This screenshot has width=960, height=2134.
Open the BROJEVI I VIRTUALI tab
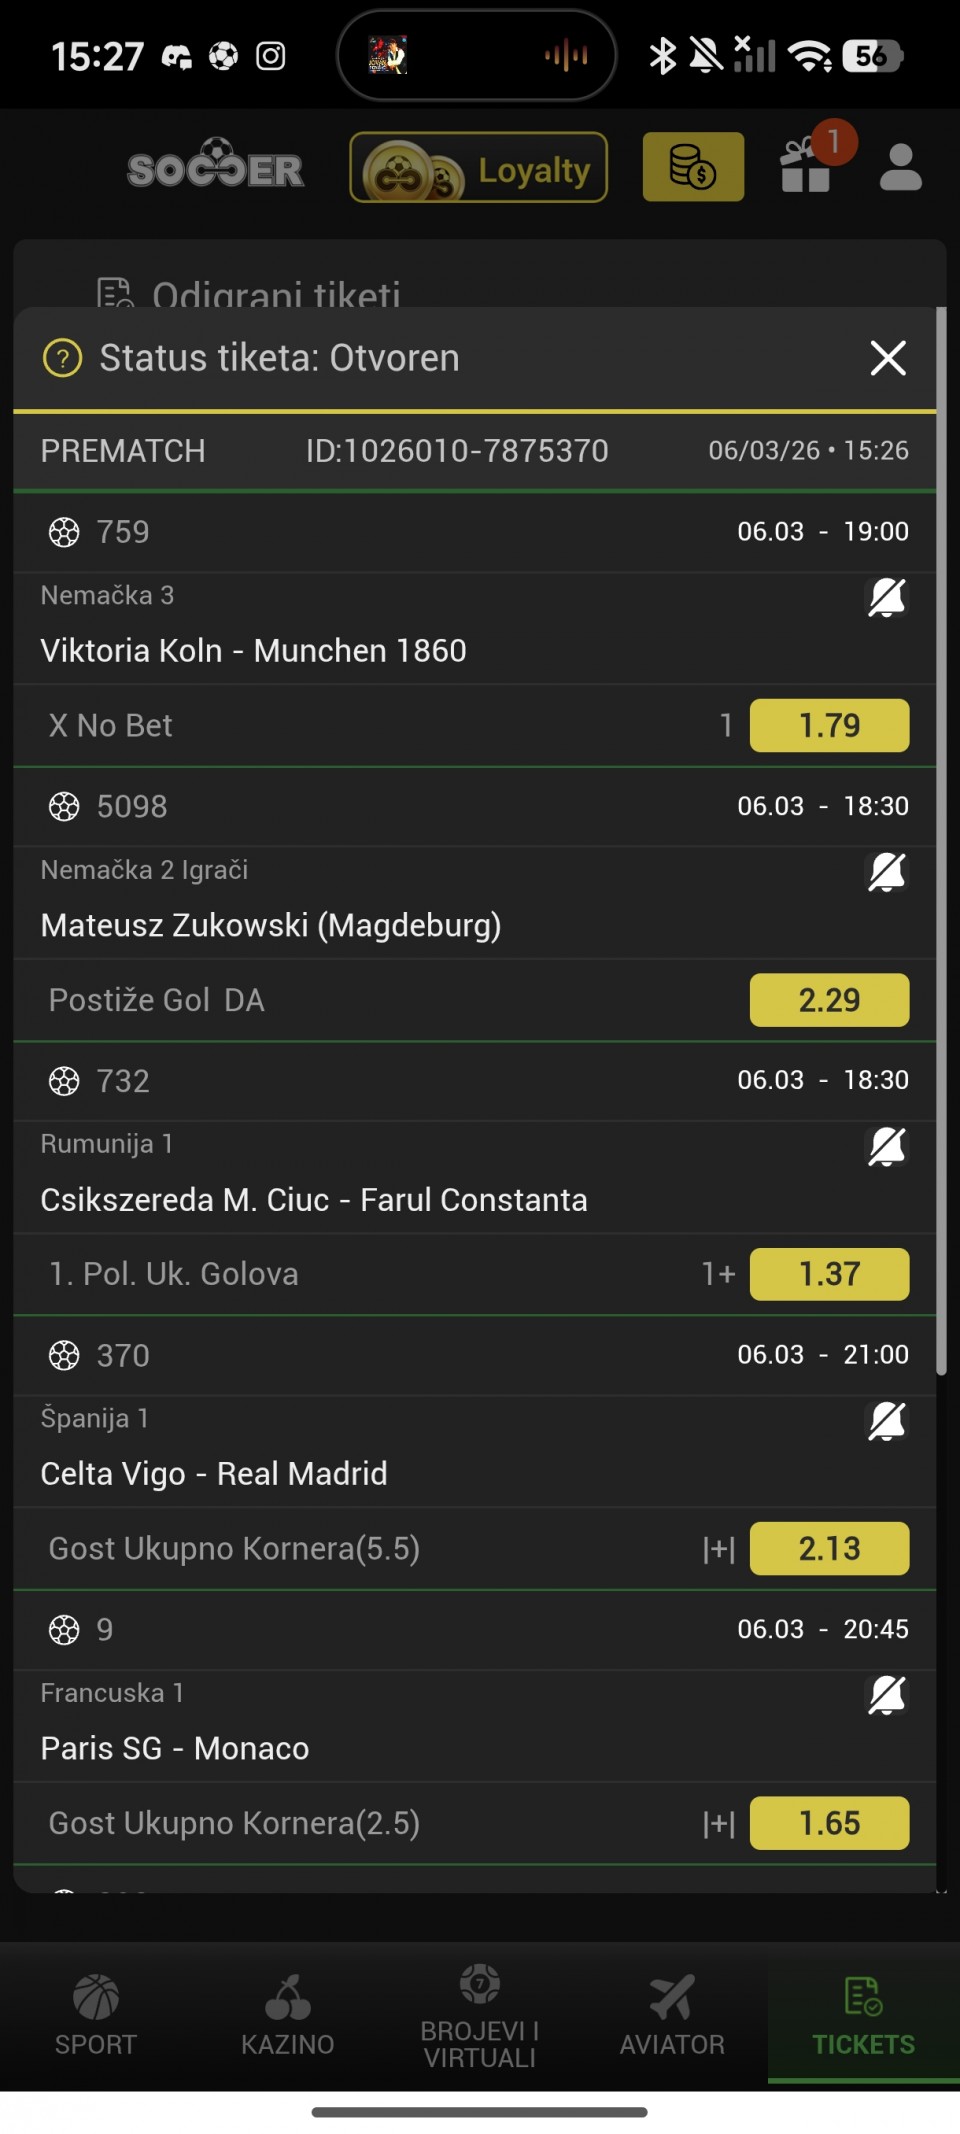click(480, 2014)
